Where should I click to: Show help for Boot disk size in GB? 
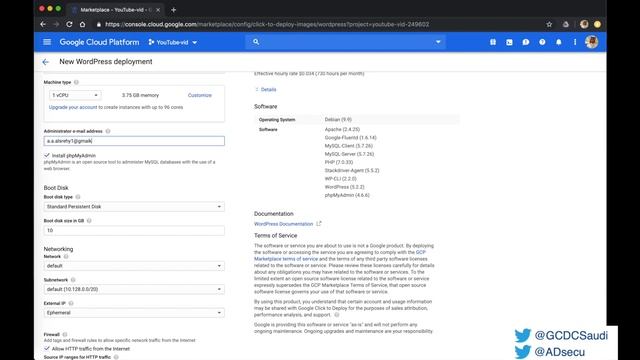(x=89, y=220)
